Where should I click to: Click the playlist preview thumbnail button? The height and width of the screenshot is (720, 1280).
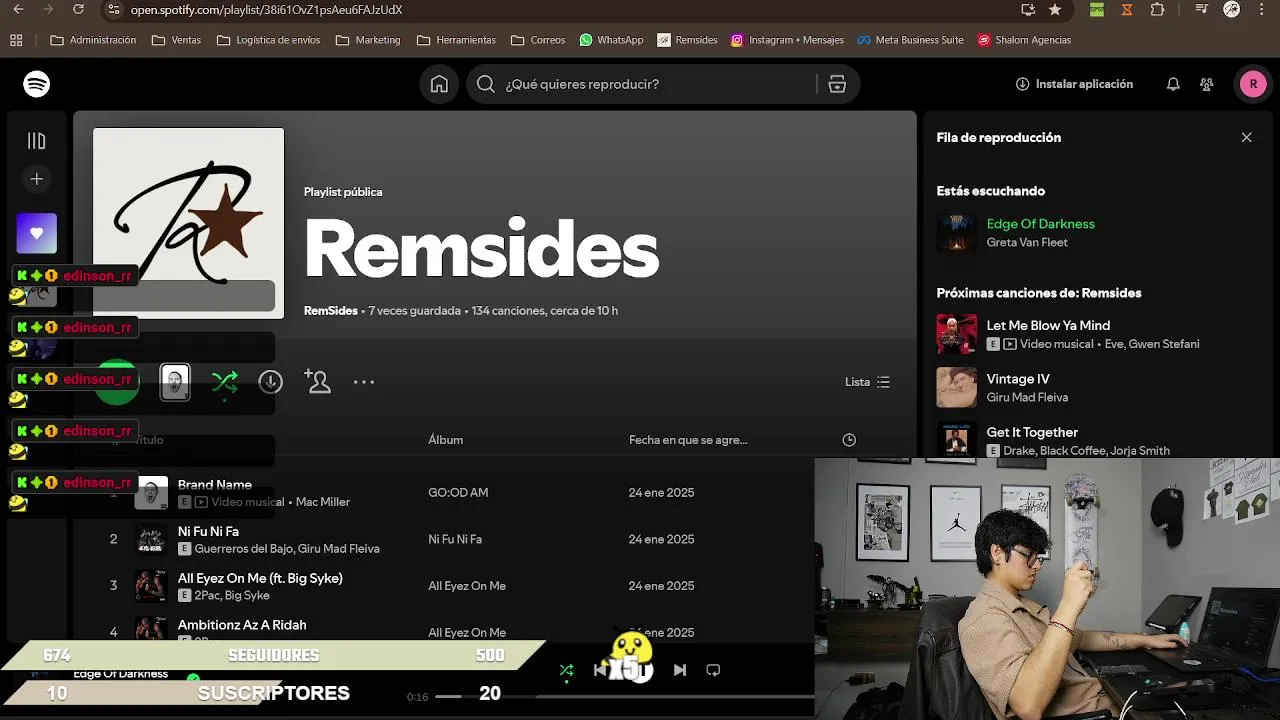click(175, 382)
